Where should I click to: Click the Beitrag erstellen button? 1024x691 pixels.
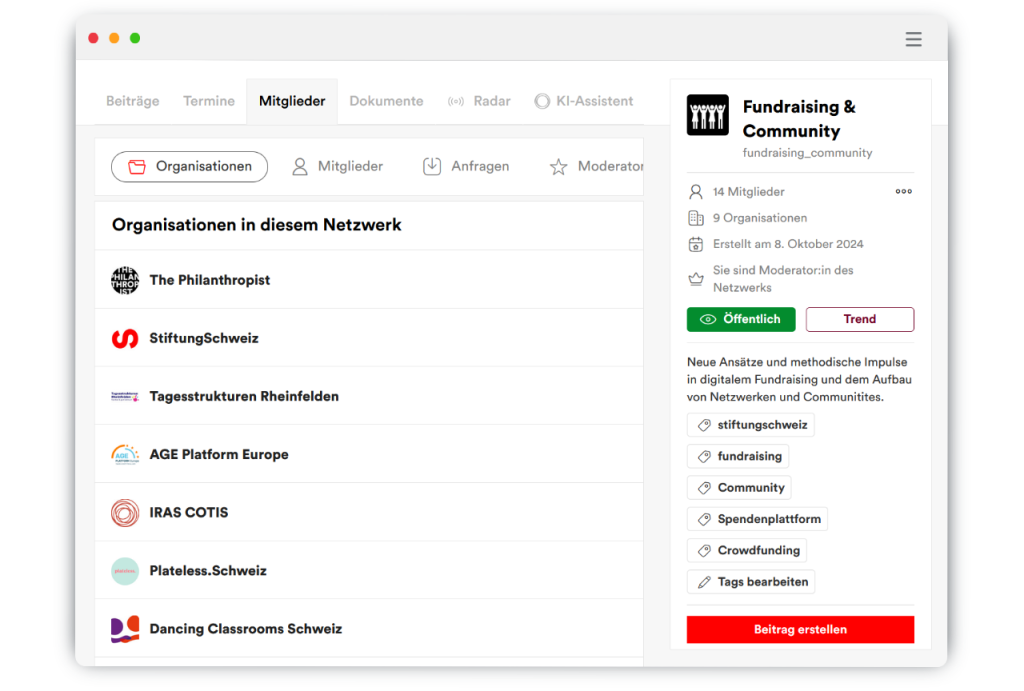click(800, 629)
